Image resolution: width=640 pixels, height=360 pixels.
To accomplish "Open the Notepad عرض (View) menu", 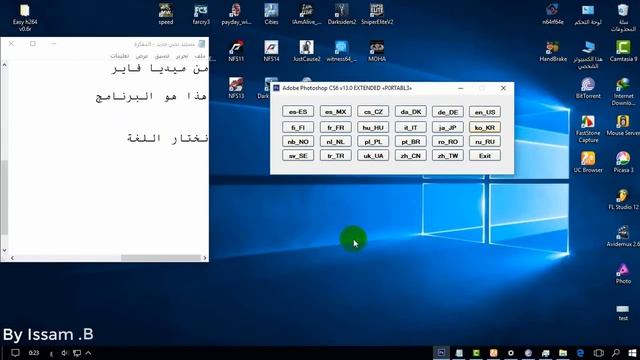I will click(142, 56).
